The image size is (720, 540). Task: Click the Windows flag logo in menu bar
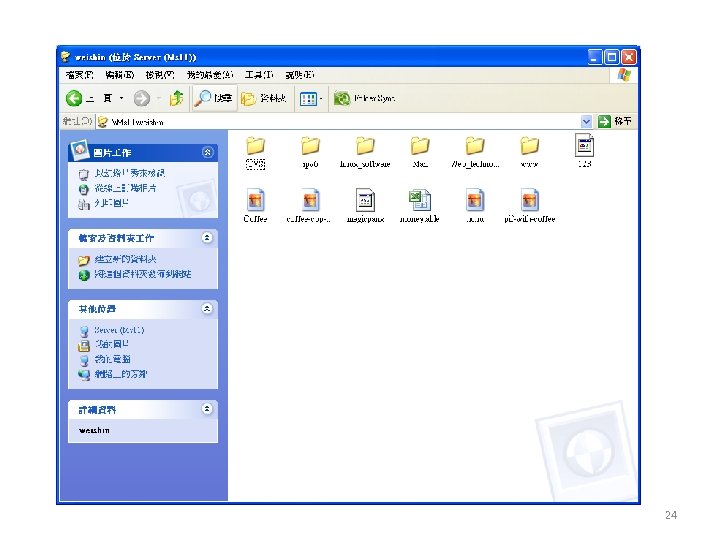(x=624, y=75)
